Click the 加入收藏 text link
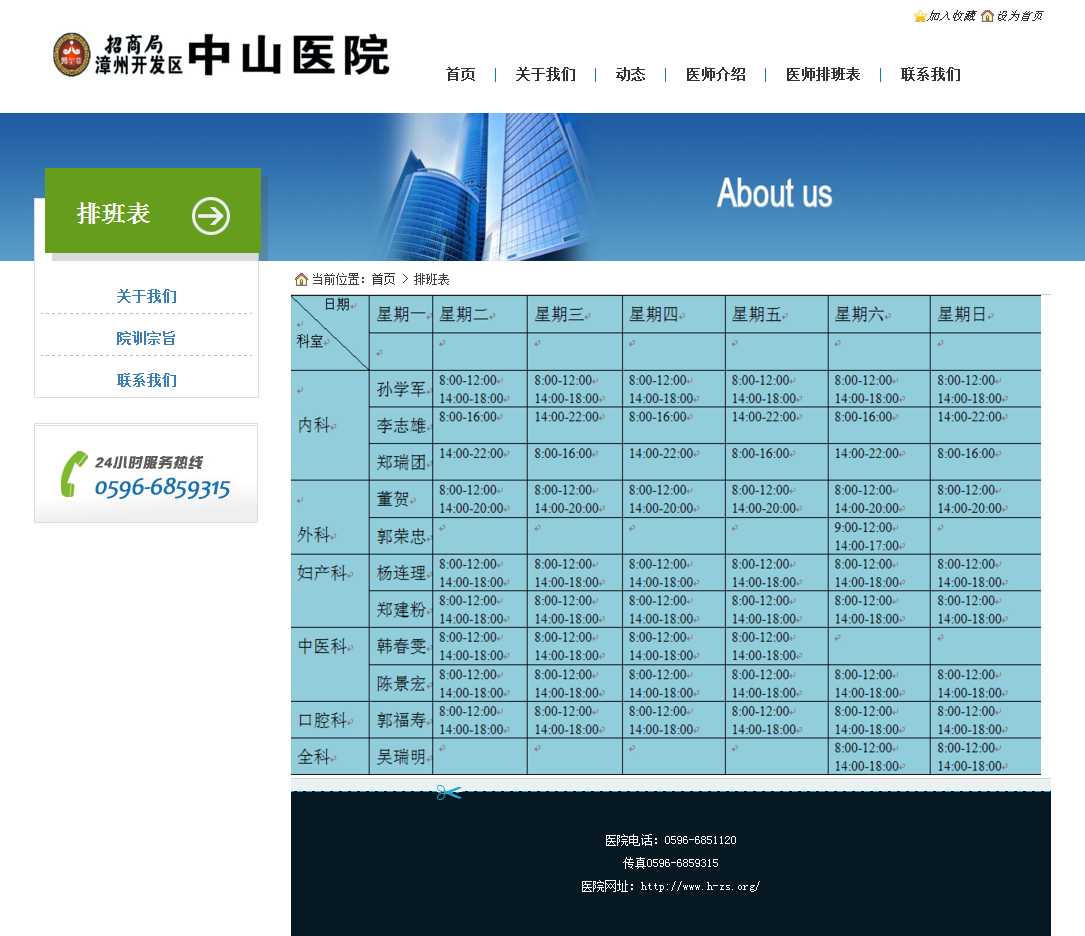The image size is (1085, 936). click(x=951, y=16)
